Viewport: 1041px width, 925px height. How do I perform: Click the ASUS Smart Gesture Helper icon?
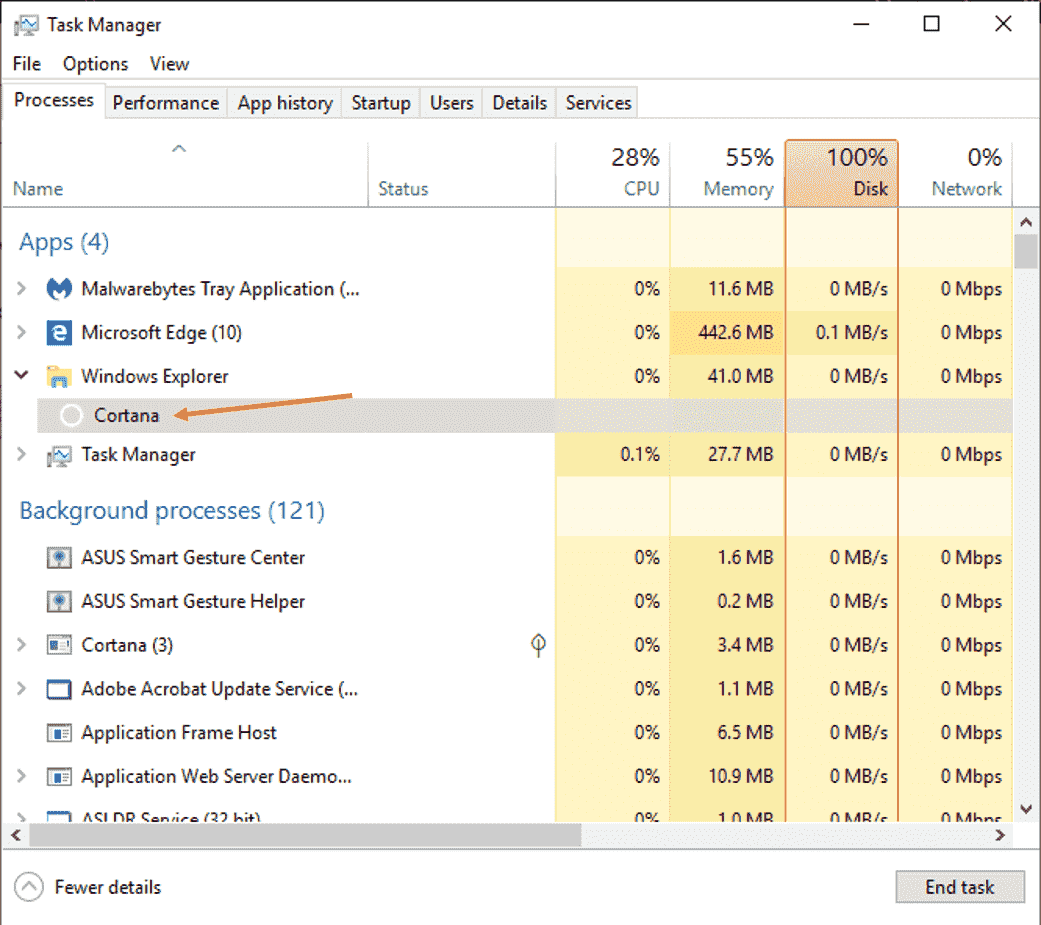tap(59, 602)
